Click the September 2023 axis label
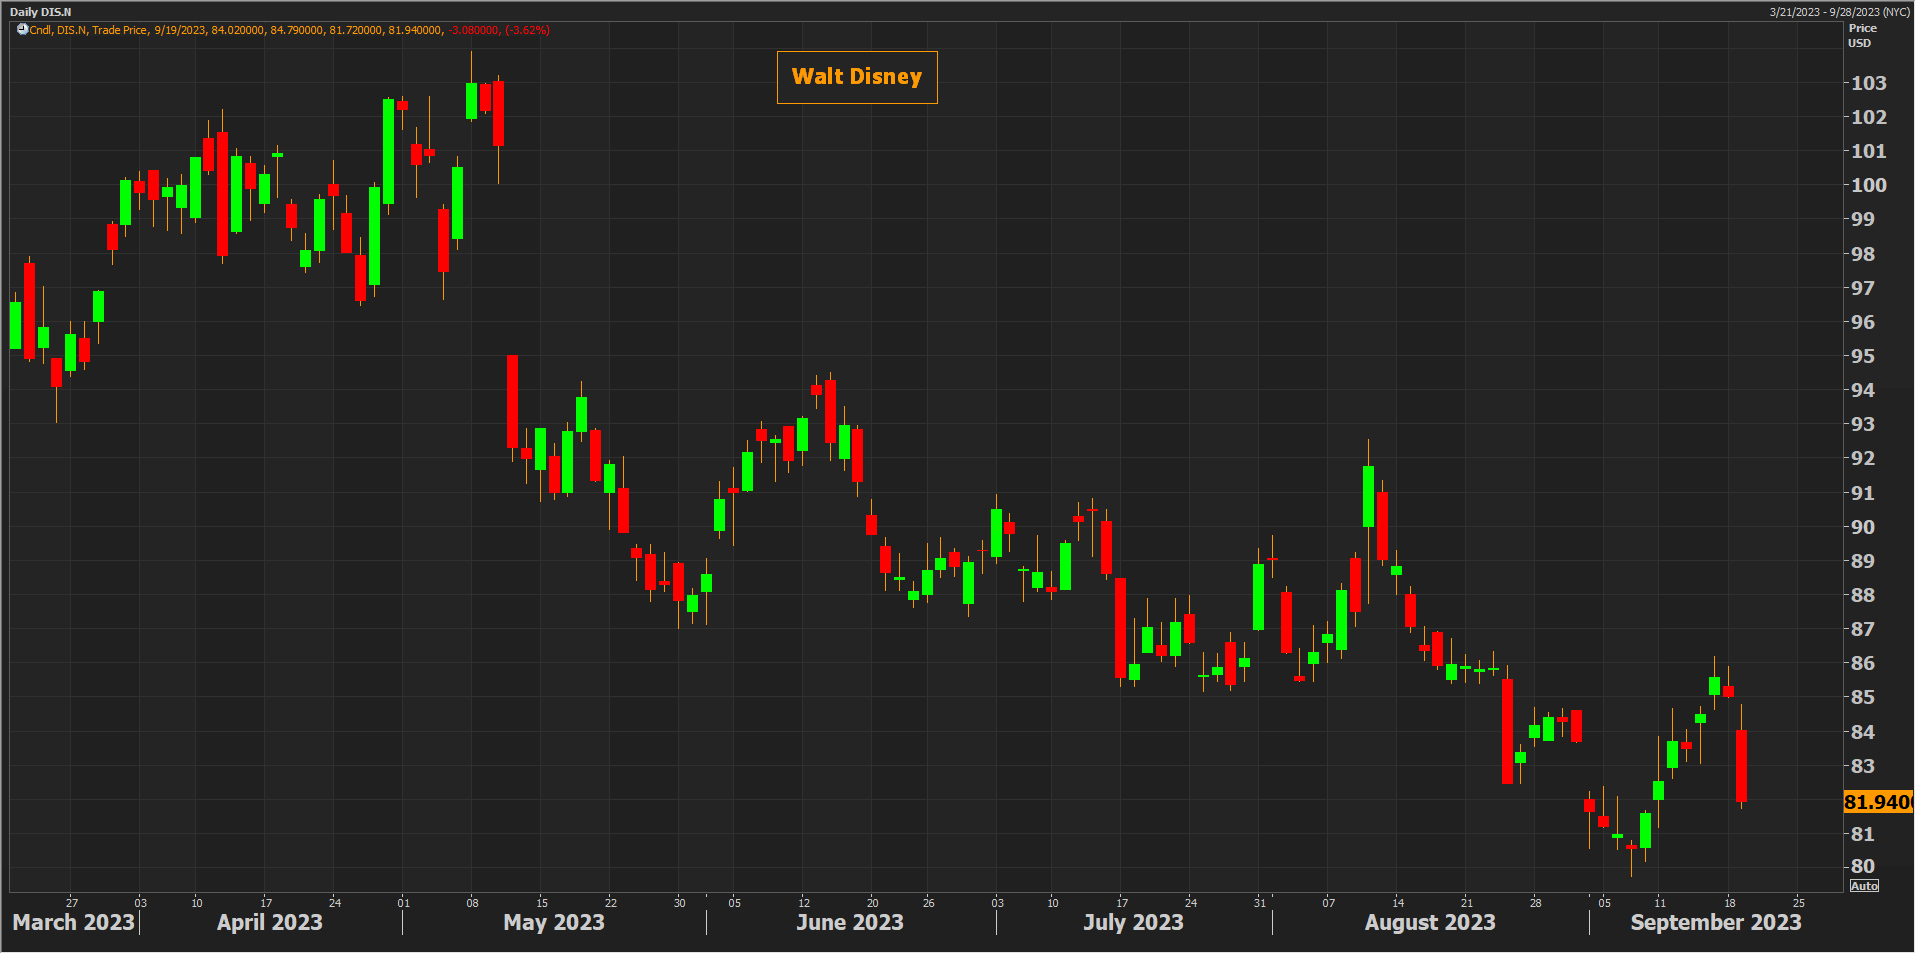Viewport: 1916px width, 954px height. click(1716, 922)
